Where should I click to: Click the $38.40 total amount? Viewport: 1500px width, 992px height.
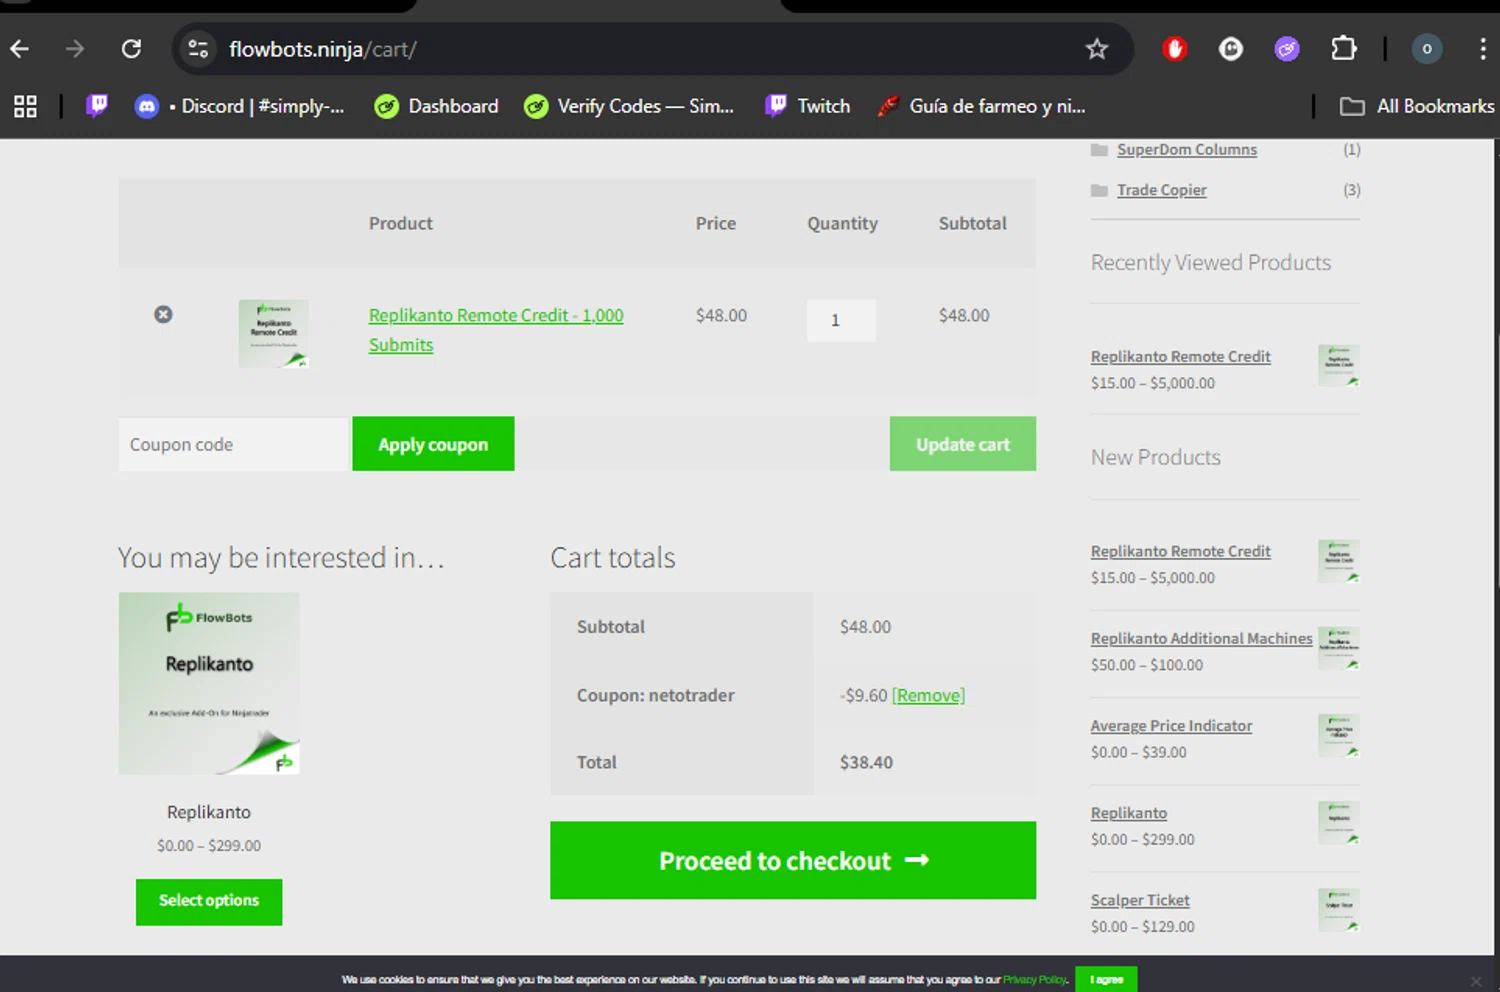point(866,762)
